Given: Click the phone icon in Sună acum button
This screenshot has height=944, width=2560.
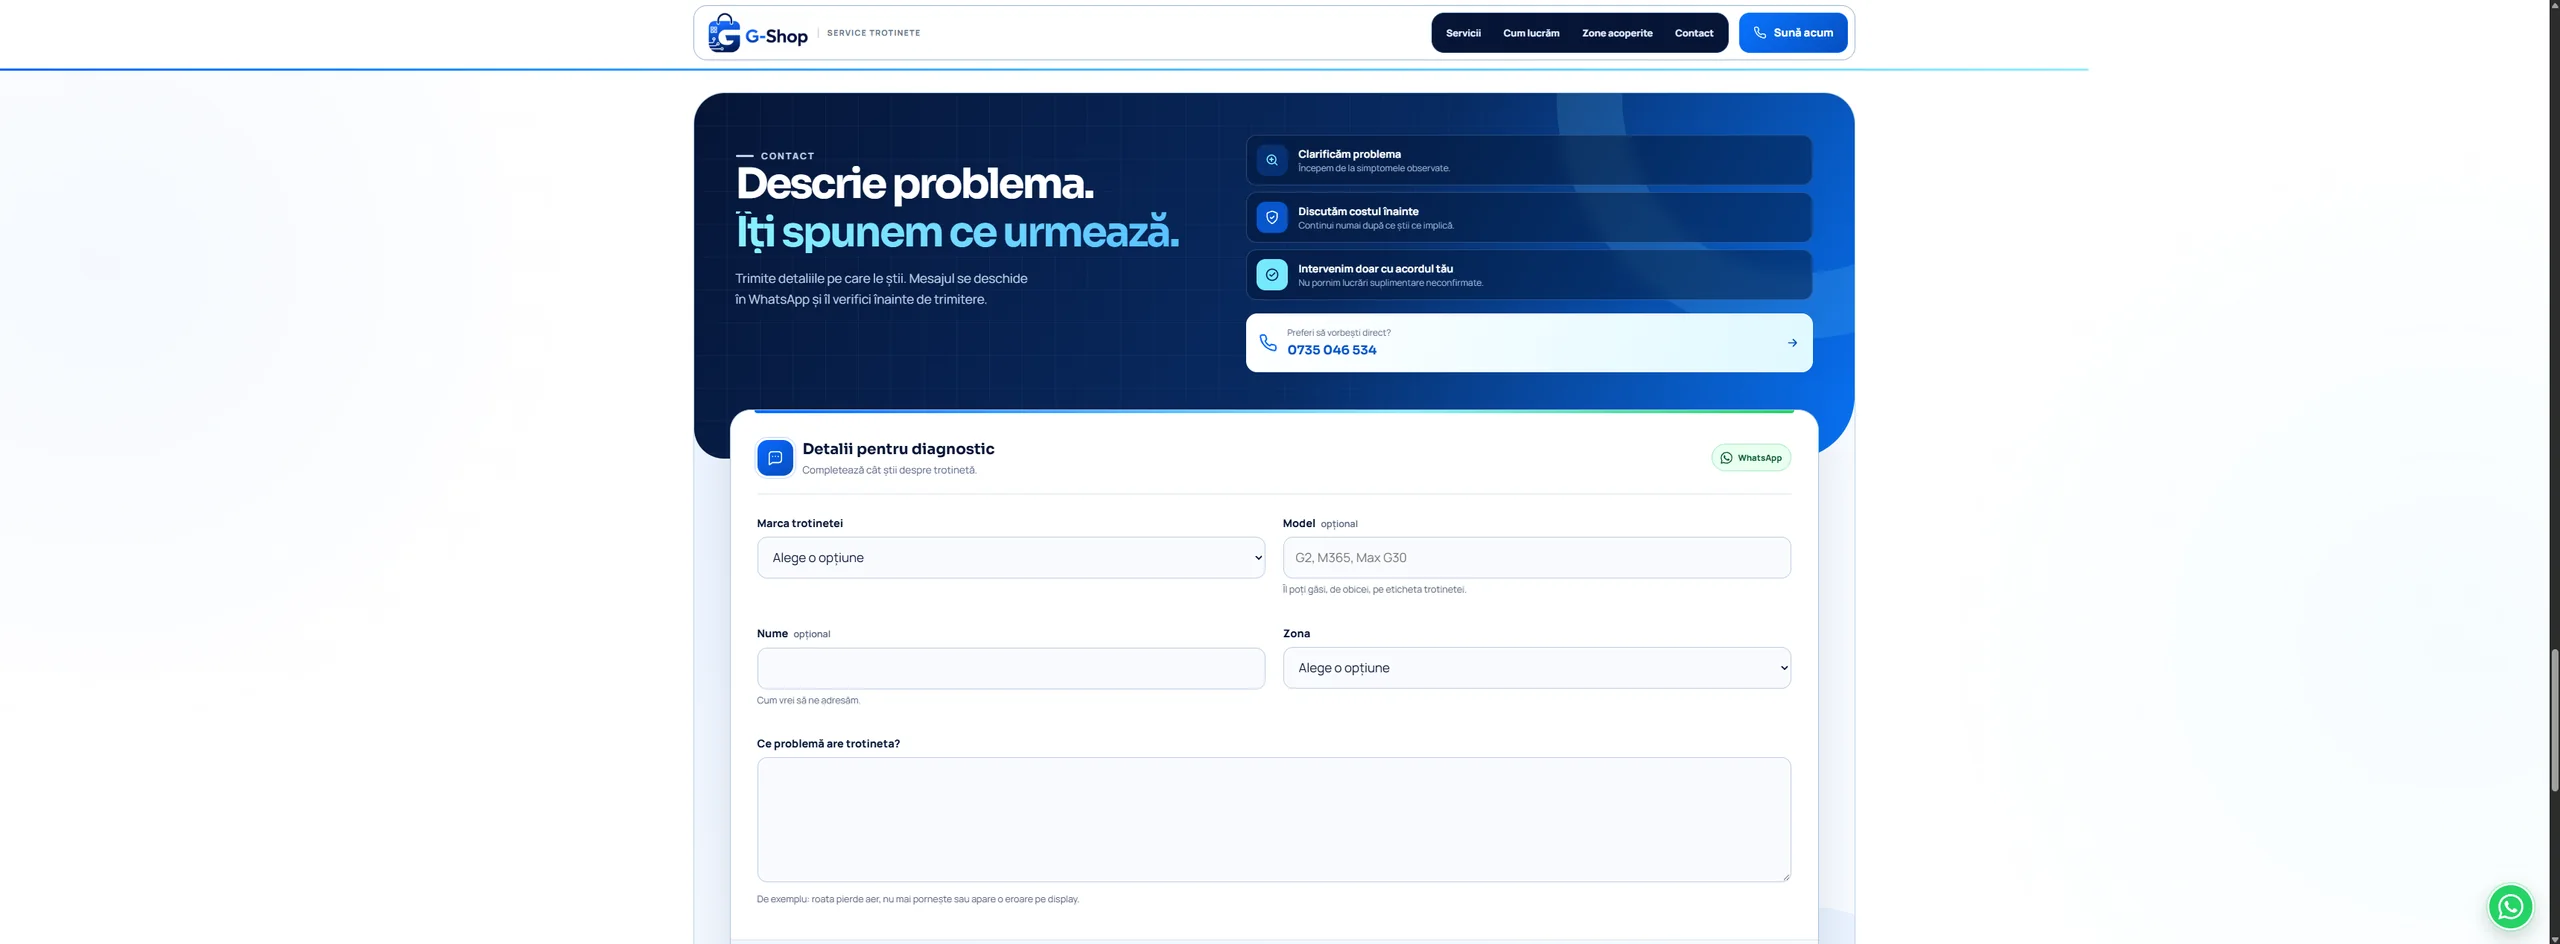Looking at the screenshot, I should pos(1759,33).
